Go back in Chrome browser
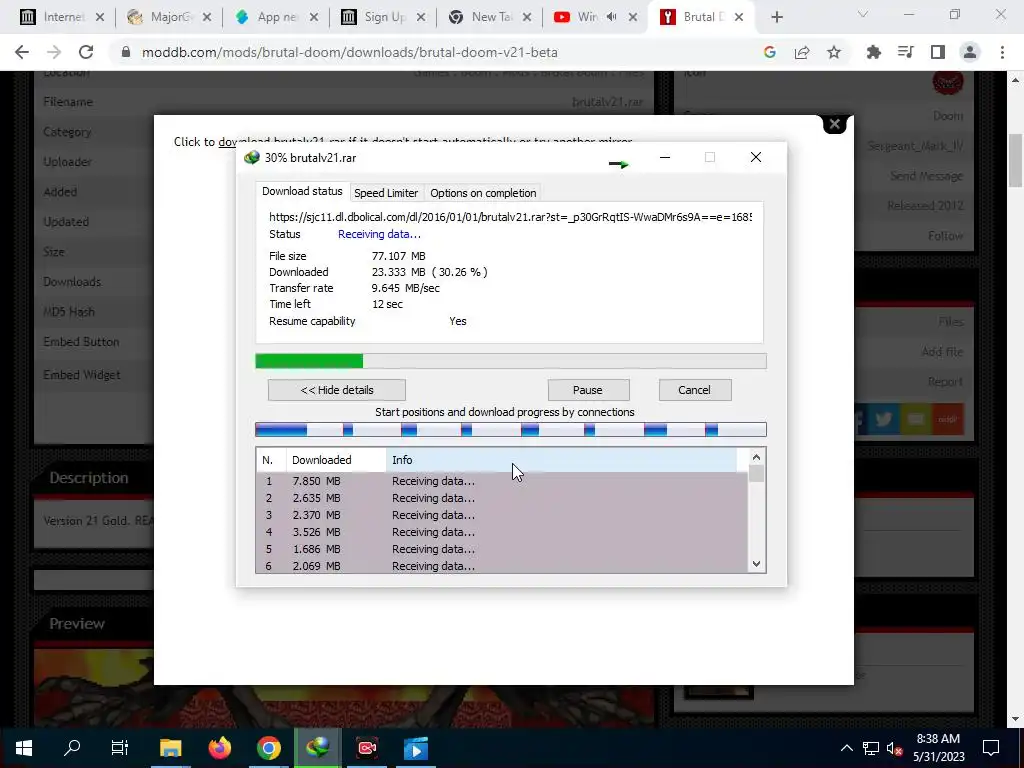Image resolution: width=1024 pixels, height=768 pixels. pyautogui.click(x=22, y=52)
